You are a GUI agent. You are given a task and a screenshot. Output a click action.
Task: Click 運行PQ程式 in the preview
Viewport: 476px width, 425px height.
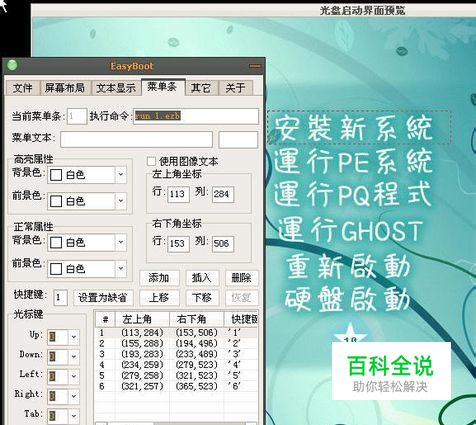353,194
